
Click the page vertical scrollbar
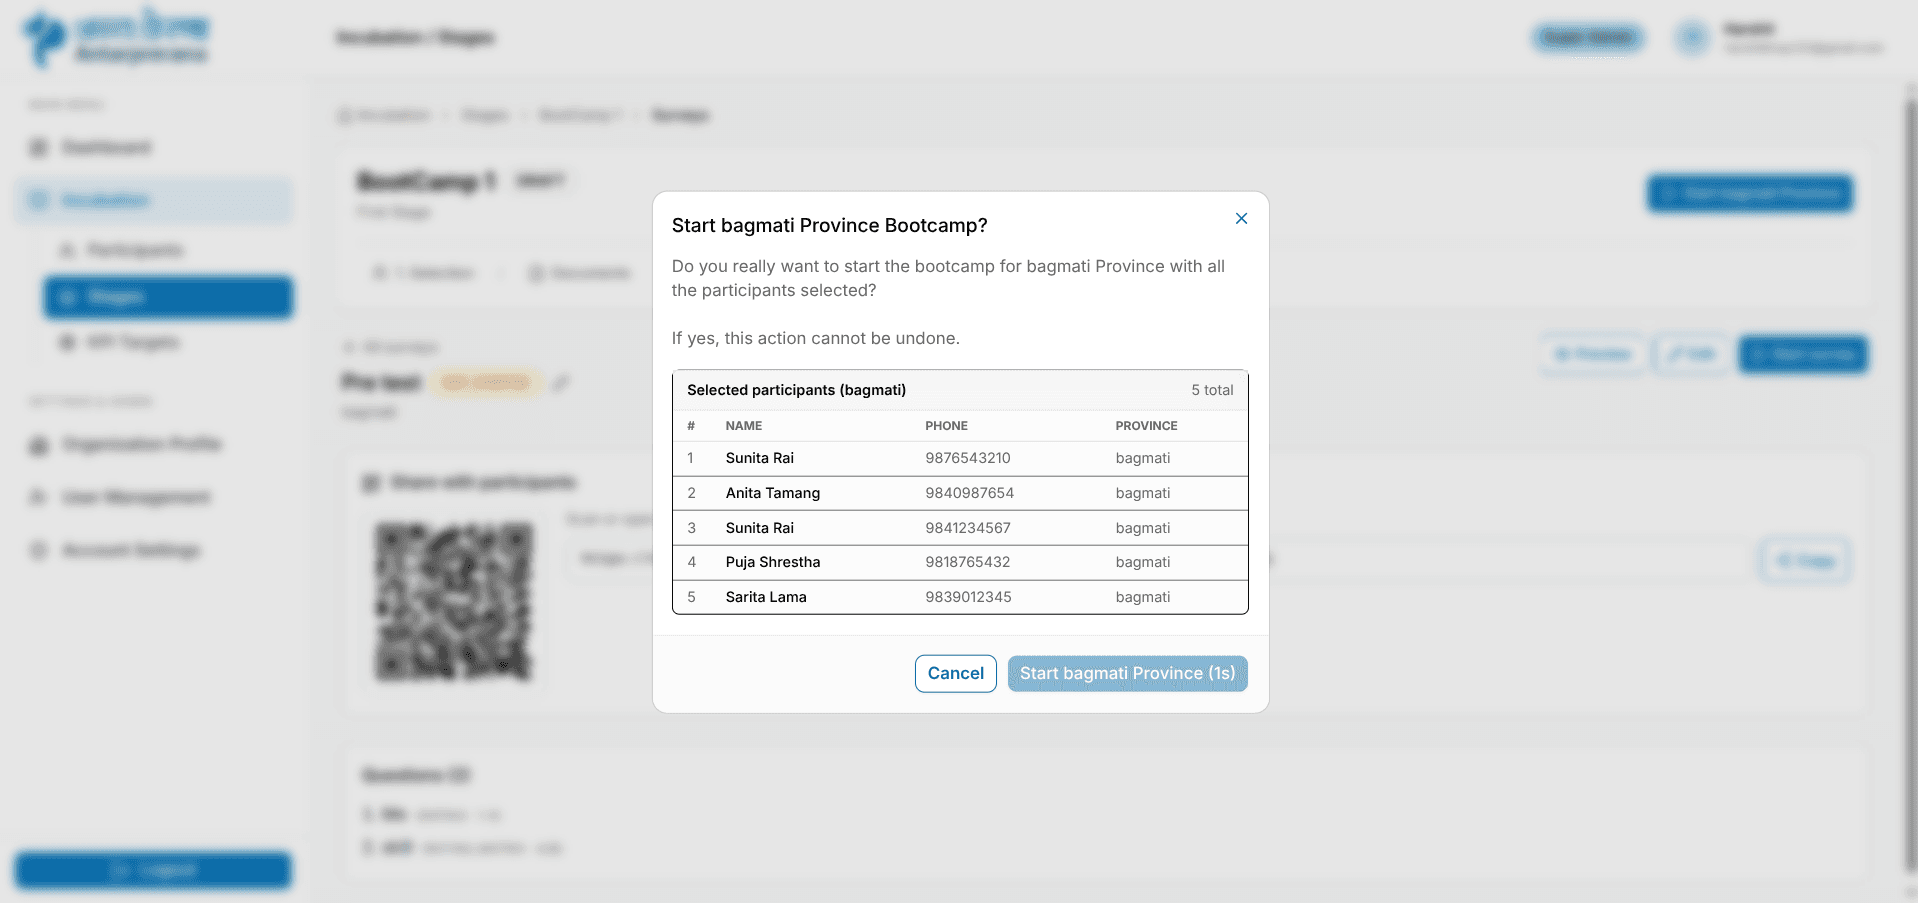1910,485
